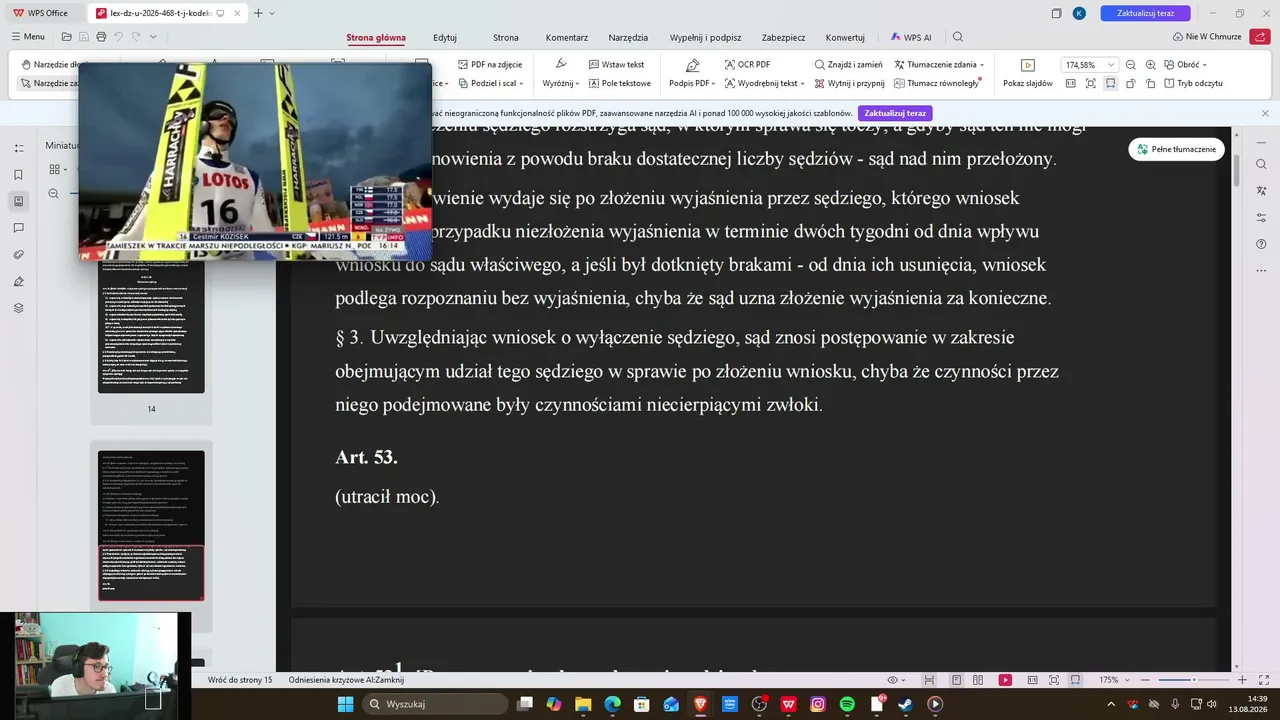The image size is (1280, 720).
Task: Toggle actual size 1:1 view in ribbon
Action: coord(1070,83)
